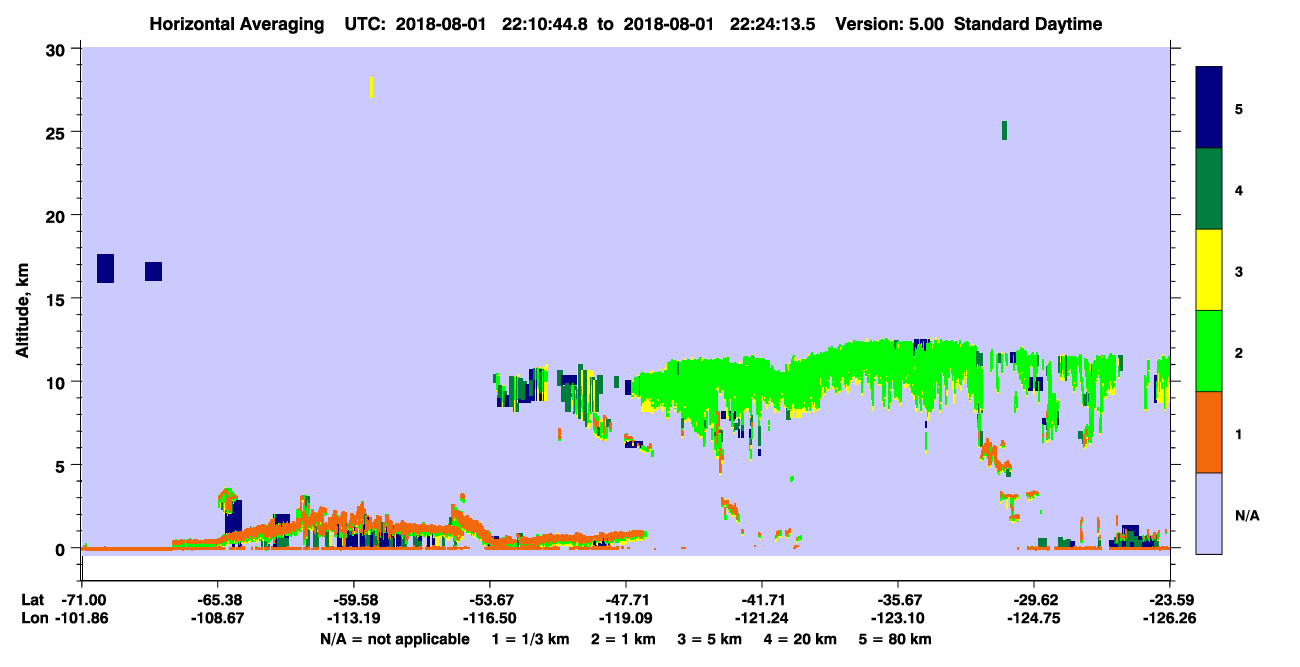Click the longitude value -119.09

[x=626, y=618]
